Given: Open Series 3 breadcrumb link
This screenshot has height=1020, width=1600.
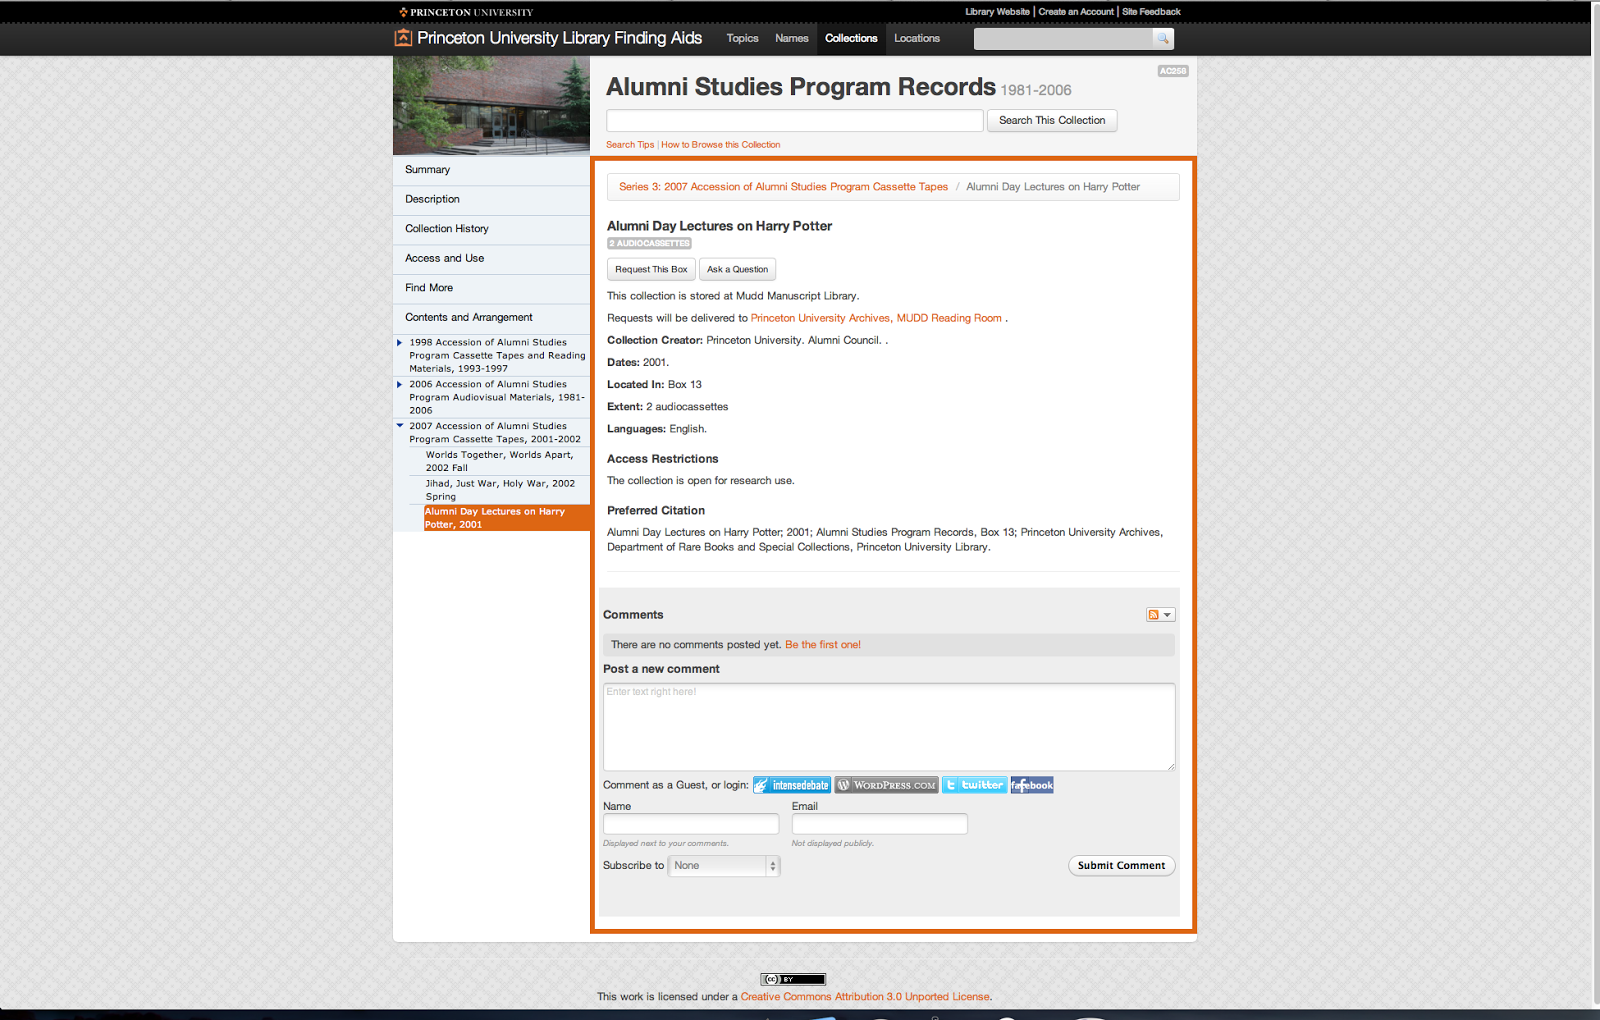Looking at the screenshot, I should (x=783, y=187).
